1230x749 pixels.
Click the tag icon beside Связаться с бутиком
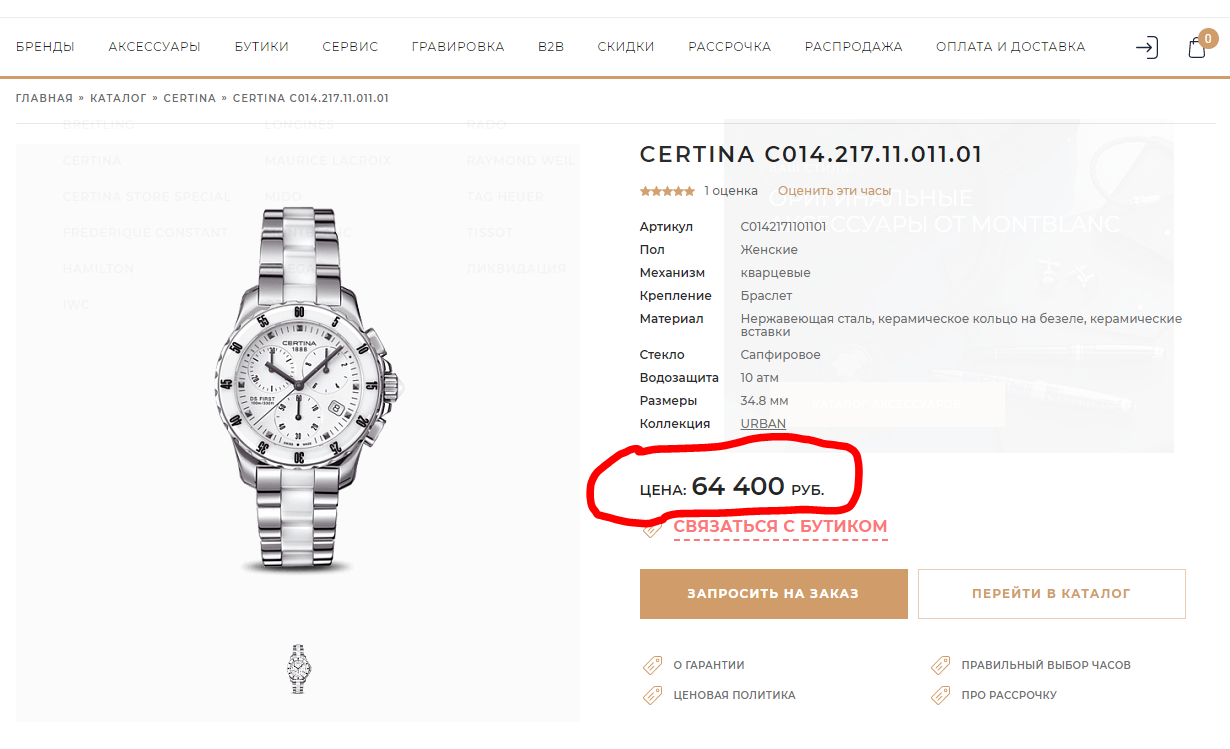pyautogui.click(x=652, y=529)
